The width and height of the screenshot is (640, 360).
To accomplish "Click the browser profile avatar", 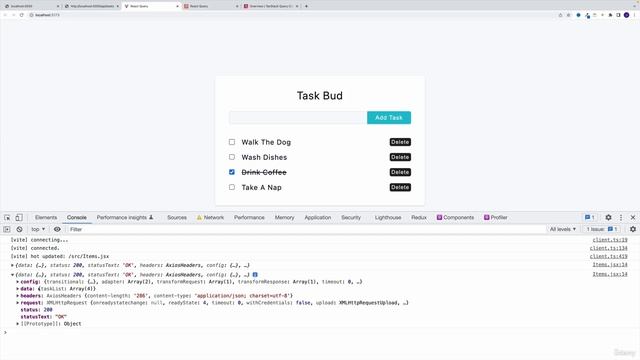I will point(626,15).
